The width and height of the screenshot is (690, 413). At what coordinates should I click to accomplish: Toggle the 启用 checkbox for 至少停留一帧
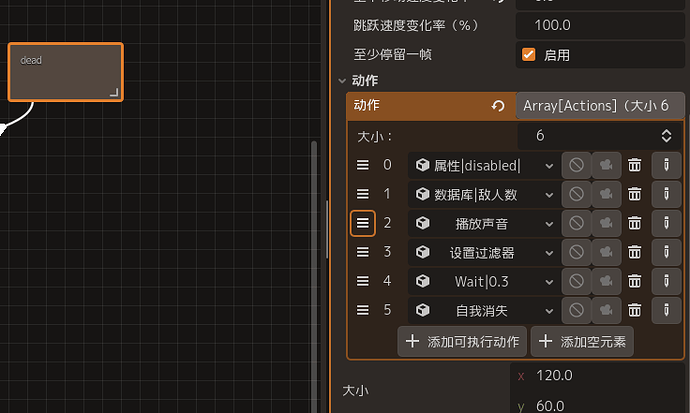coord(529,55)
